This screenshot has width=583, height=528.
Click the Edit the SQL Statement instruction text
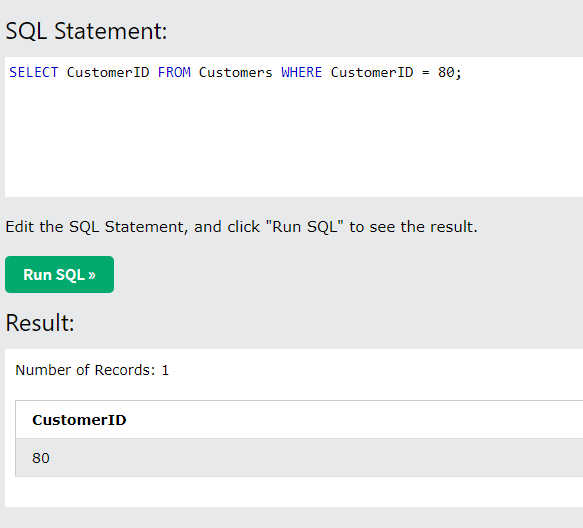[x=241, y=226]
